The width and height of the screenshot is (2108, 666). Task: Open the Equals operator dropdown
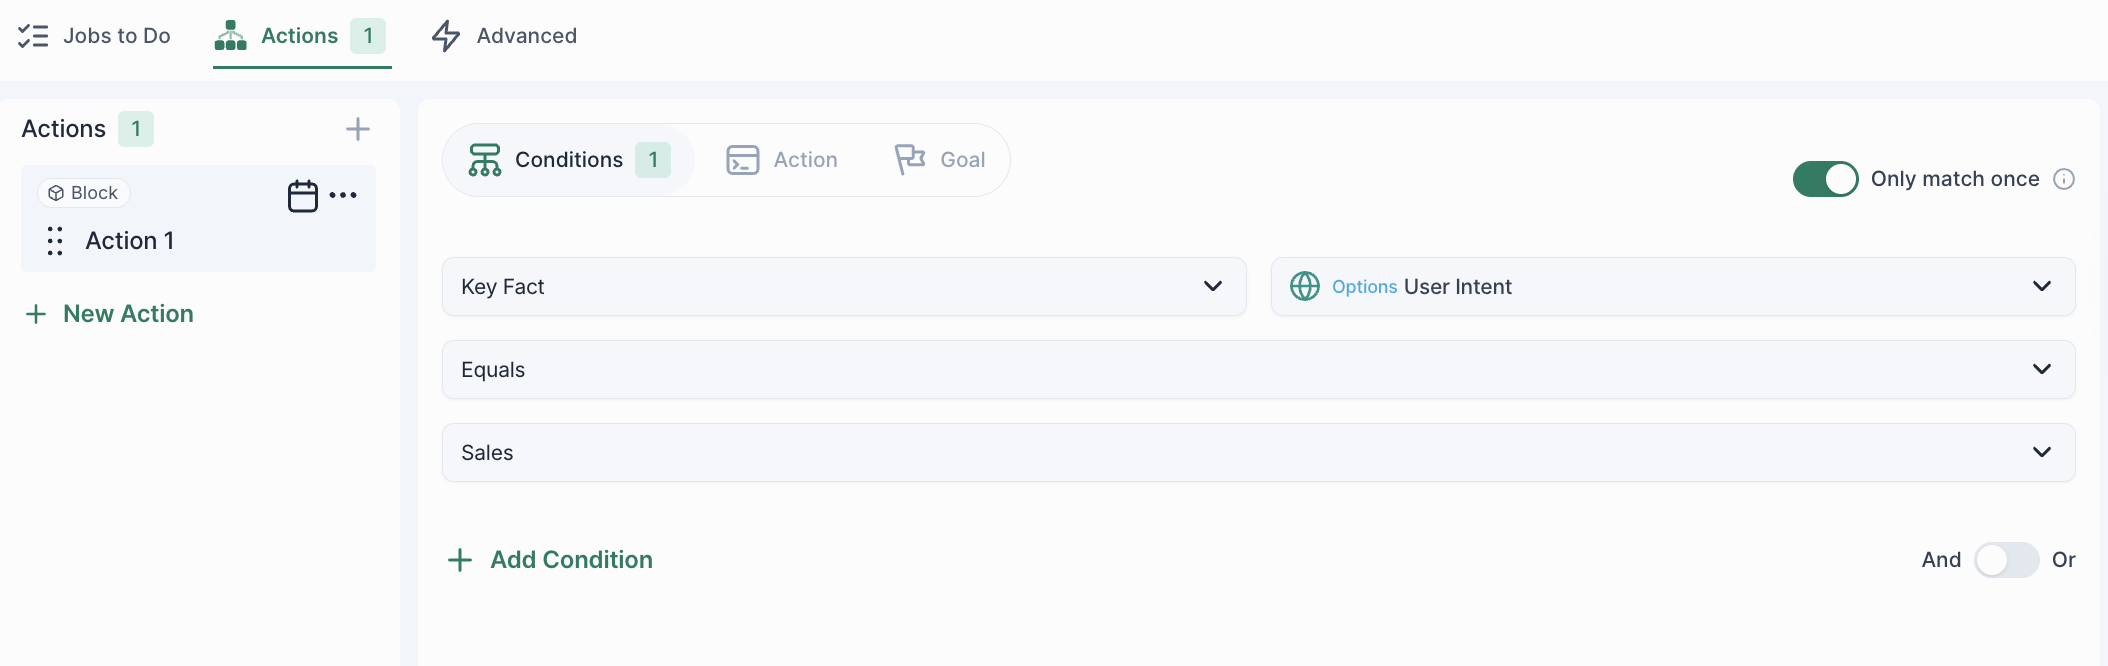pos(1258,370)
